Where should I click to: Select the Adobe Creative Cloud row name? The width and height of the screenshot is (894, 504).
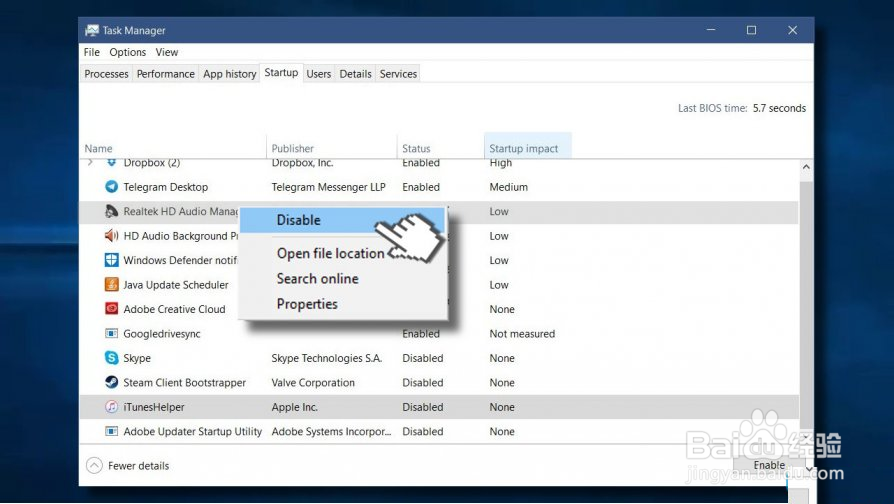174,309
